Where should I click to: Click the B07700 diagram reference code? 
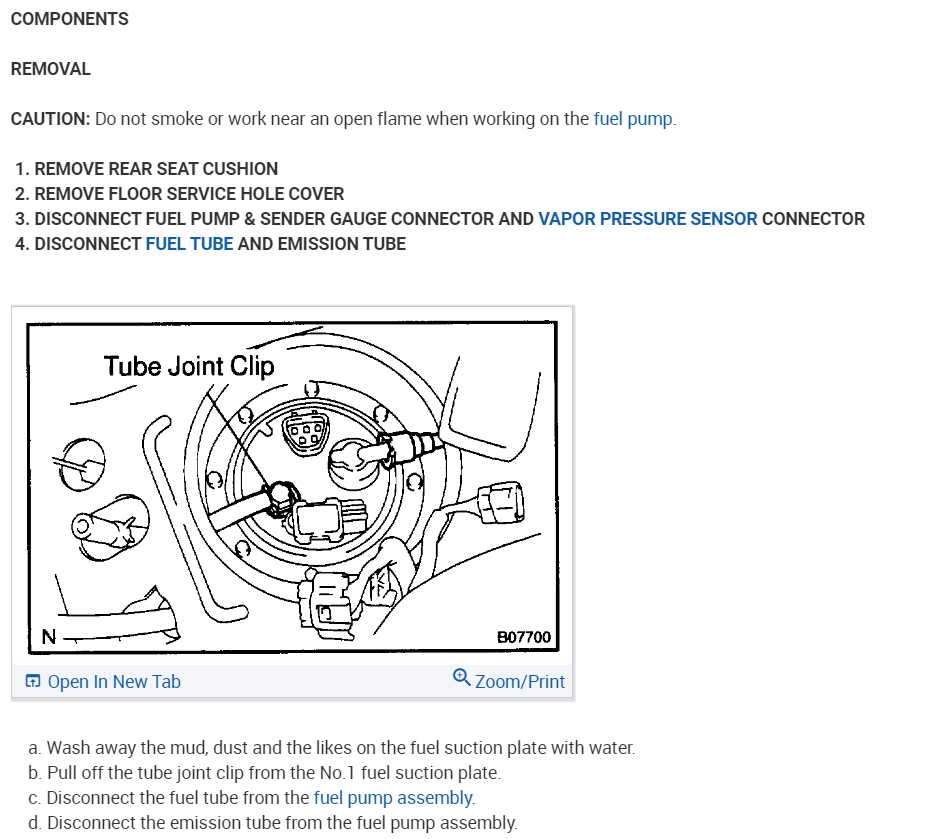(524, 637)
